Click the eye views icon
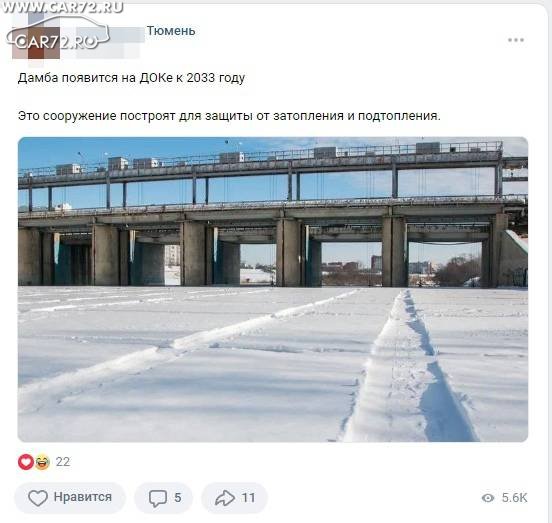This screenshot has width=552, height=523. (488, 498)
